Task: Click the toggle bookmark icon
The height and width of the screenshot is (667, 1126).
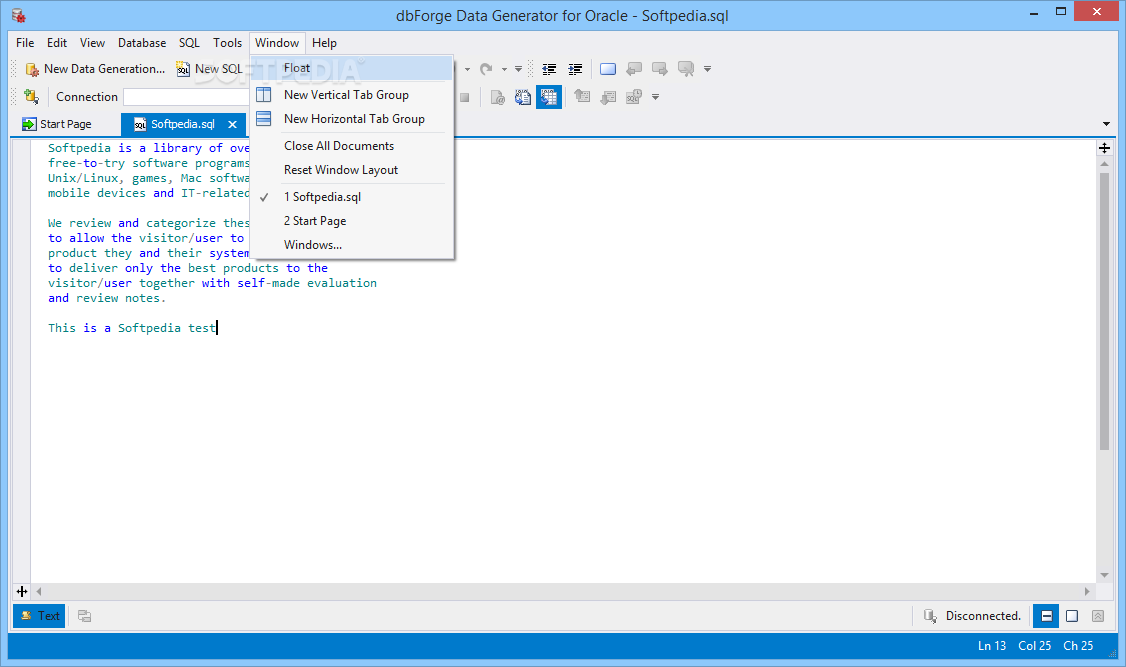Action: tap(608, 69)
